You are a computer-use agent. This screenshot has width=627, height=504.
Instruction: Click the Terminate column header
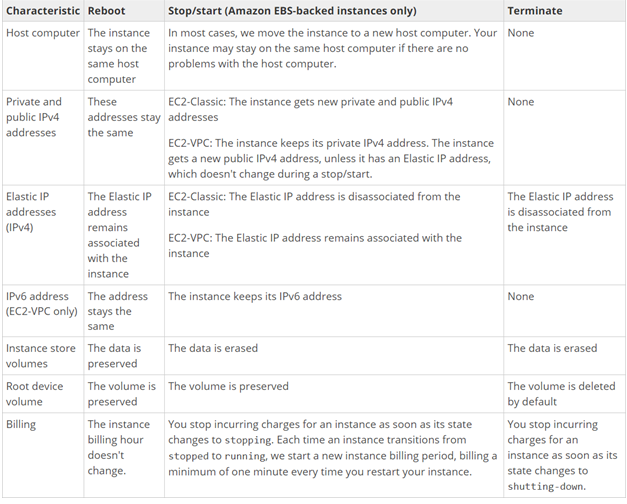pos(535,11)
